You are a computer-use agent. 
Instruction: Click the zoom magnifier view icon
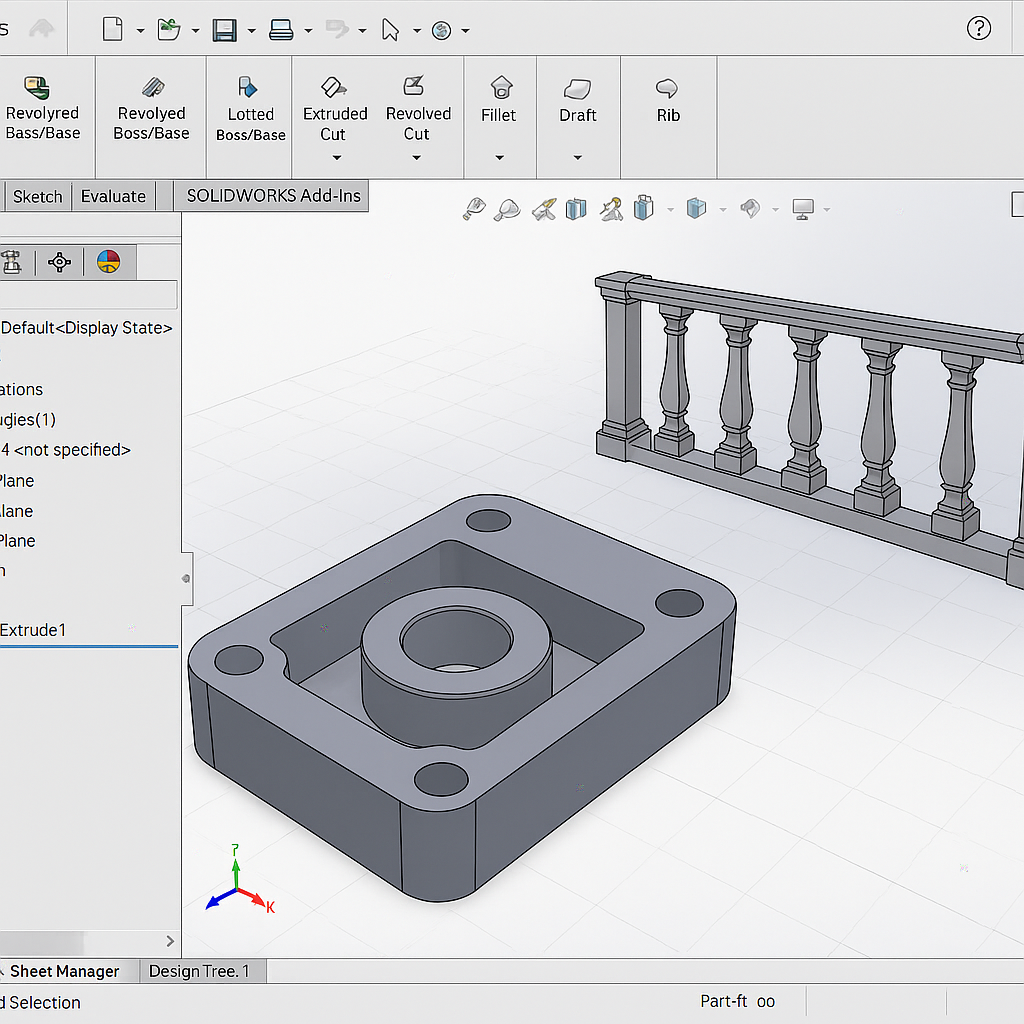tap(508, 208)
